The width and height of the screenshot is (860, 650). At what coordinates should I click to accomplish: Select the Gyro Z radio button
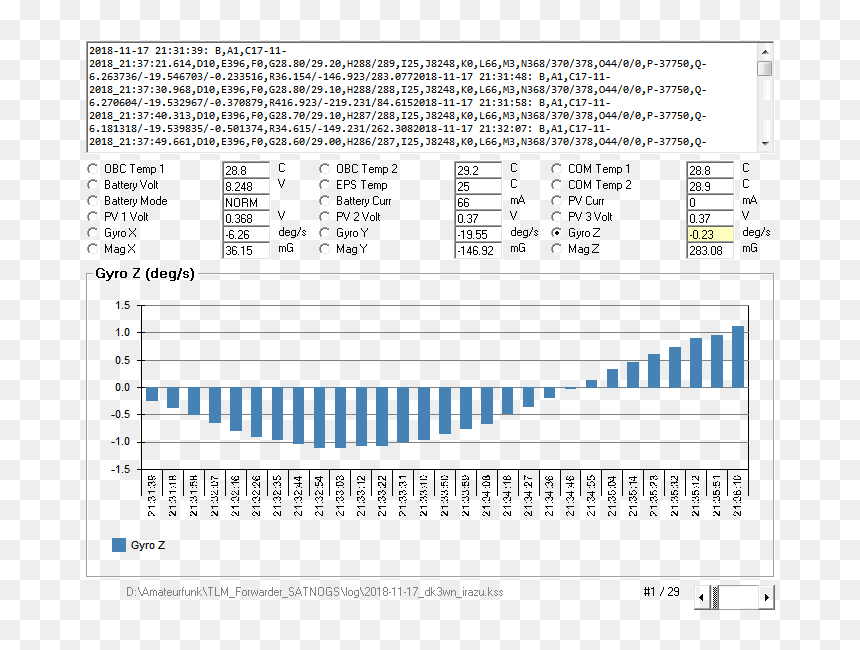(x=557, y=233)
